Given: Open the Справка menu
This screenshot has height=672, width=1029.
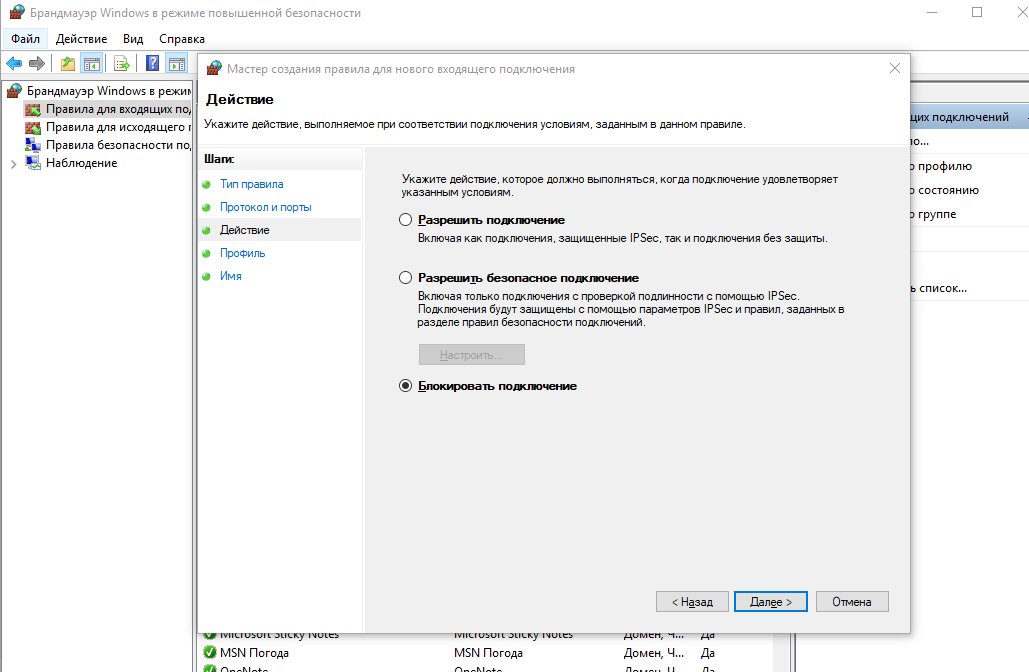Looking at the screenshot, I should coord(182,39).
